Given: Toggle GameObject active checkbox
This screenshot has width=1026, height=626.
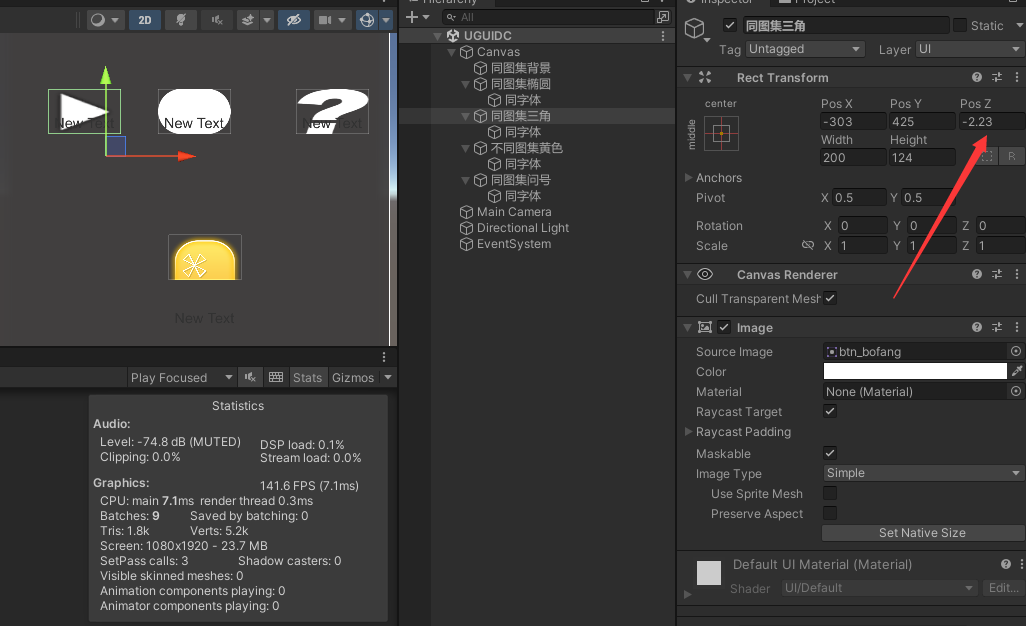Looking at the screenshot, I should (730, 26).
